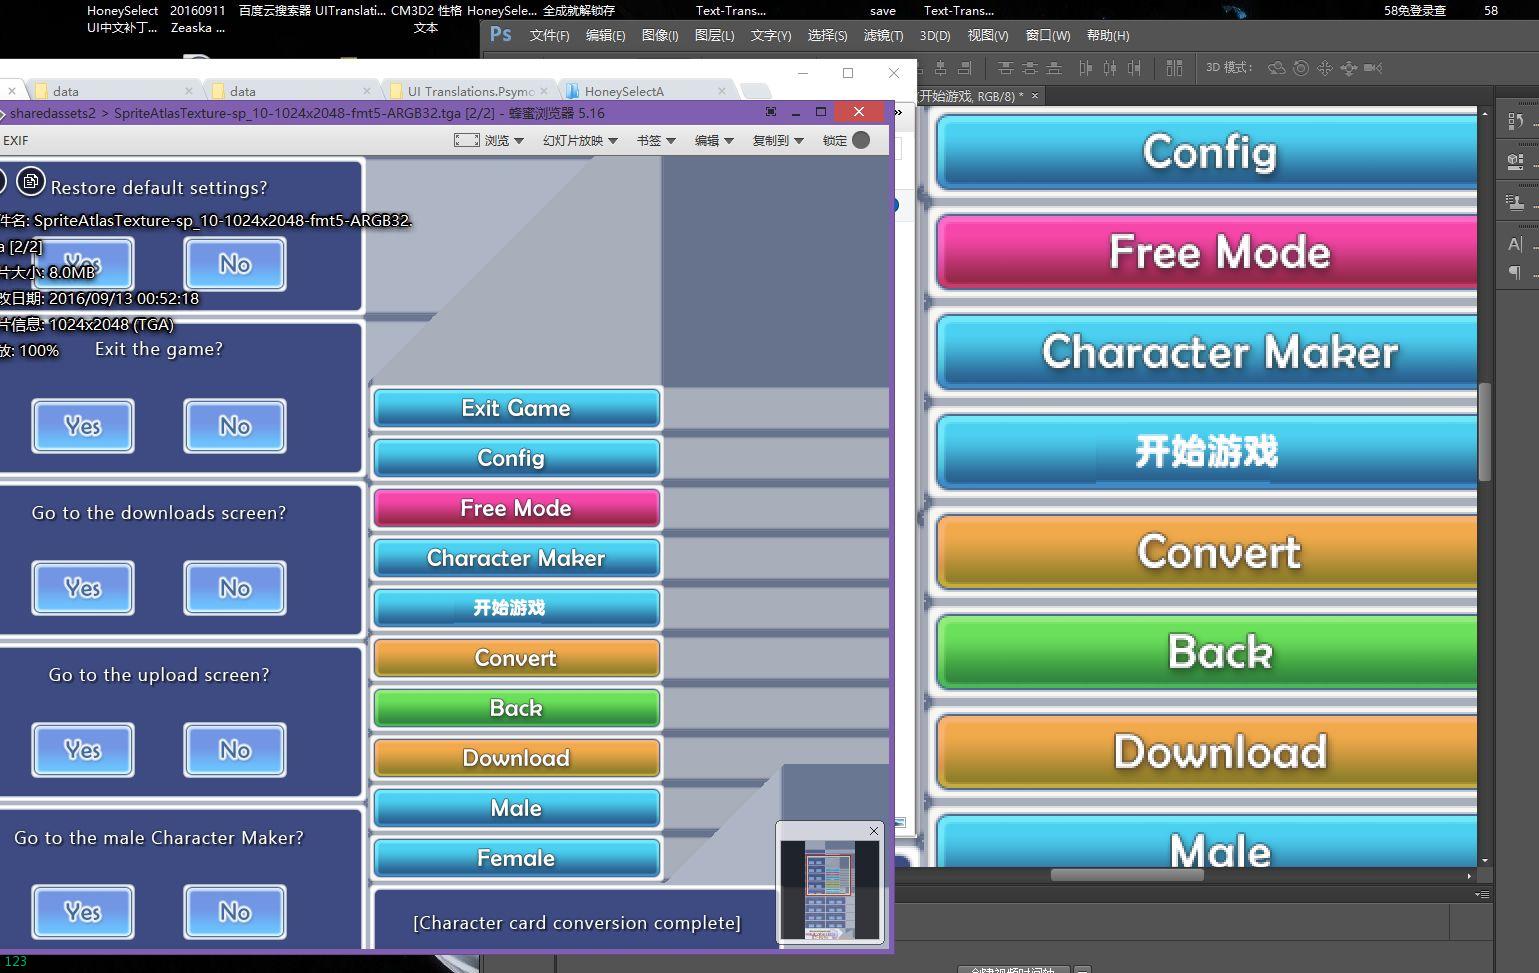
Task: Open the Paragraph panel icon
Action: pyautogui.click(x=1515, y=272)
